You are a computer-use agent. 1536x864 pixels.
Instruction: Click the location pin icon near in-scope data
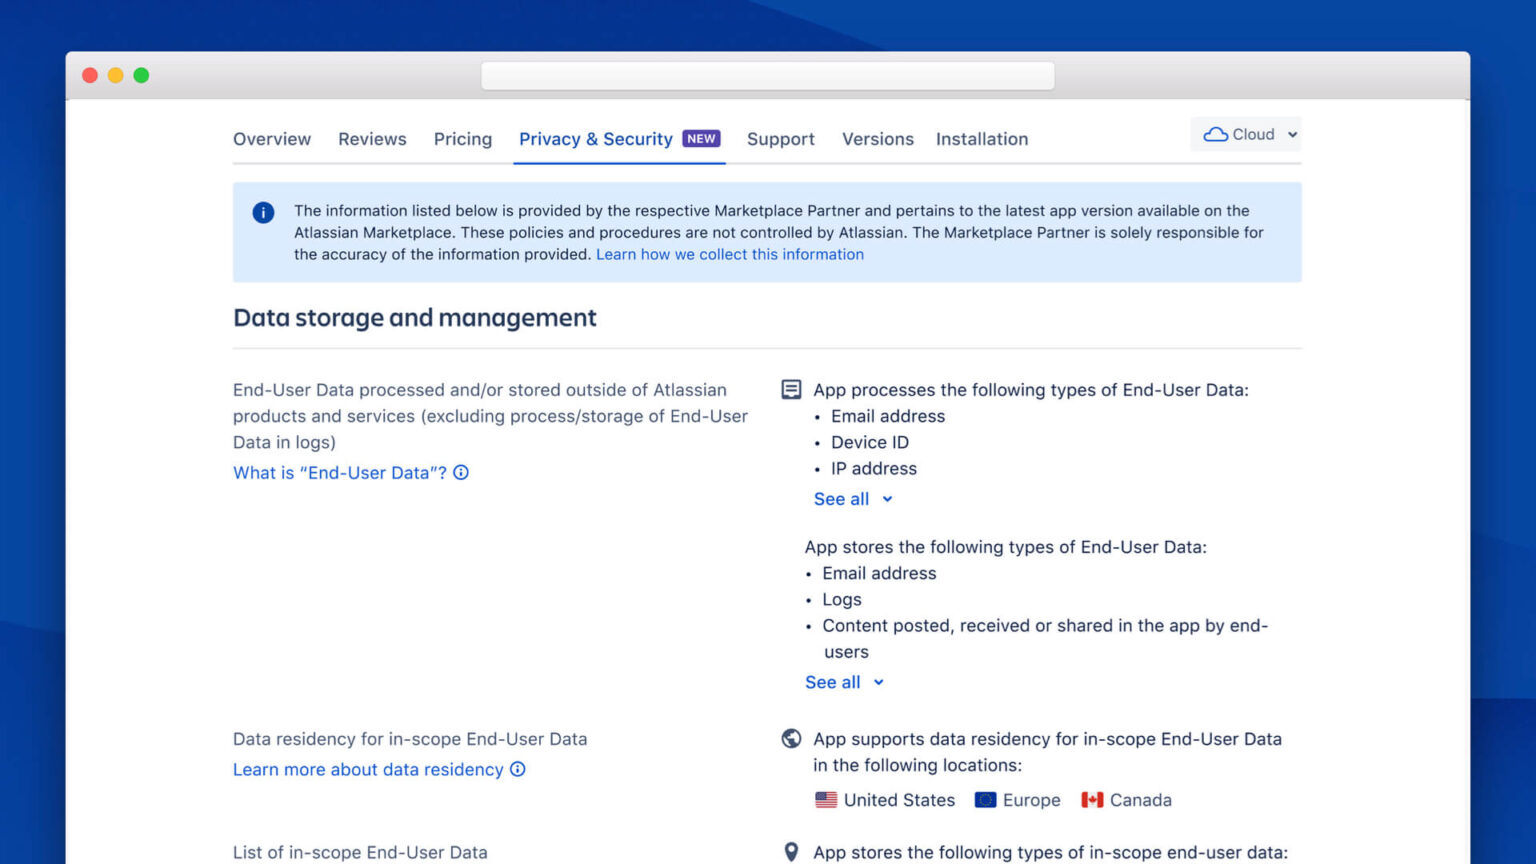click(x=791, y=851)
